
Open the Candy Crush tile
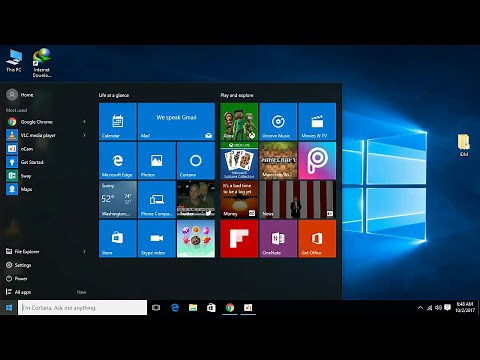(196, 238)
